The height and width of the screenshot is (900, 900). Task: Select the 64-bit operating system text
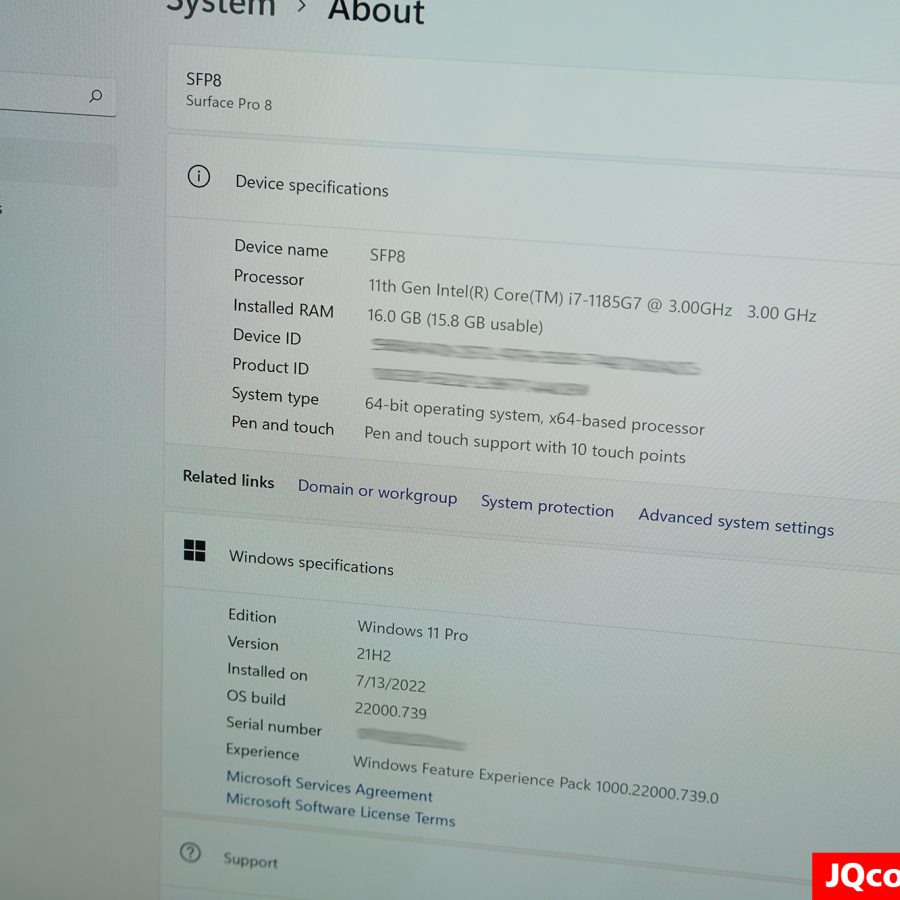point(534,416)
